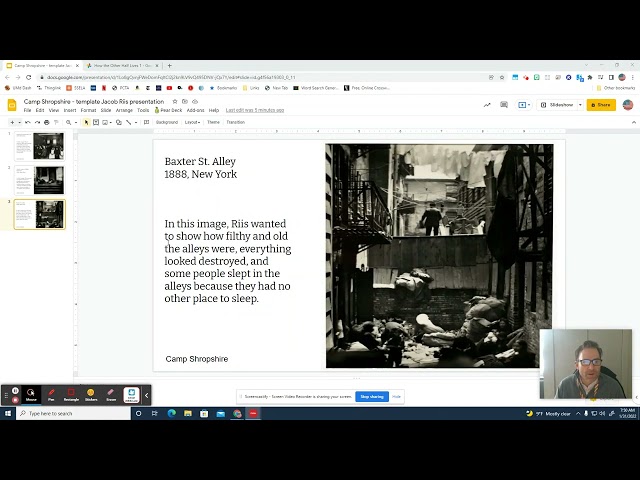Open the Insert menu
This screenshot has height=480, width=640.
pyautogui.click(x=69, y=110)
